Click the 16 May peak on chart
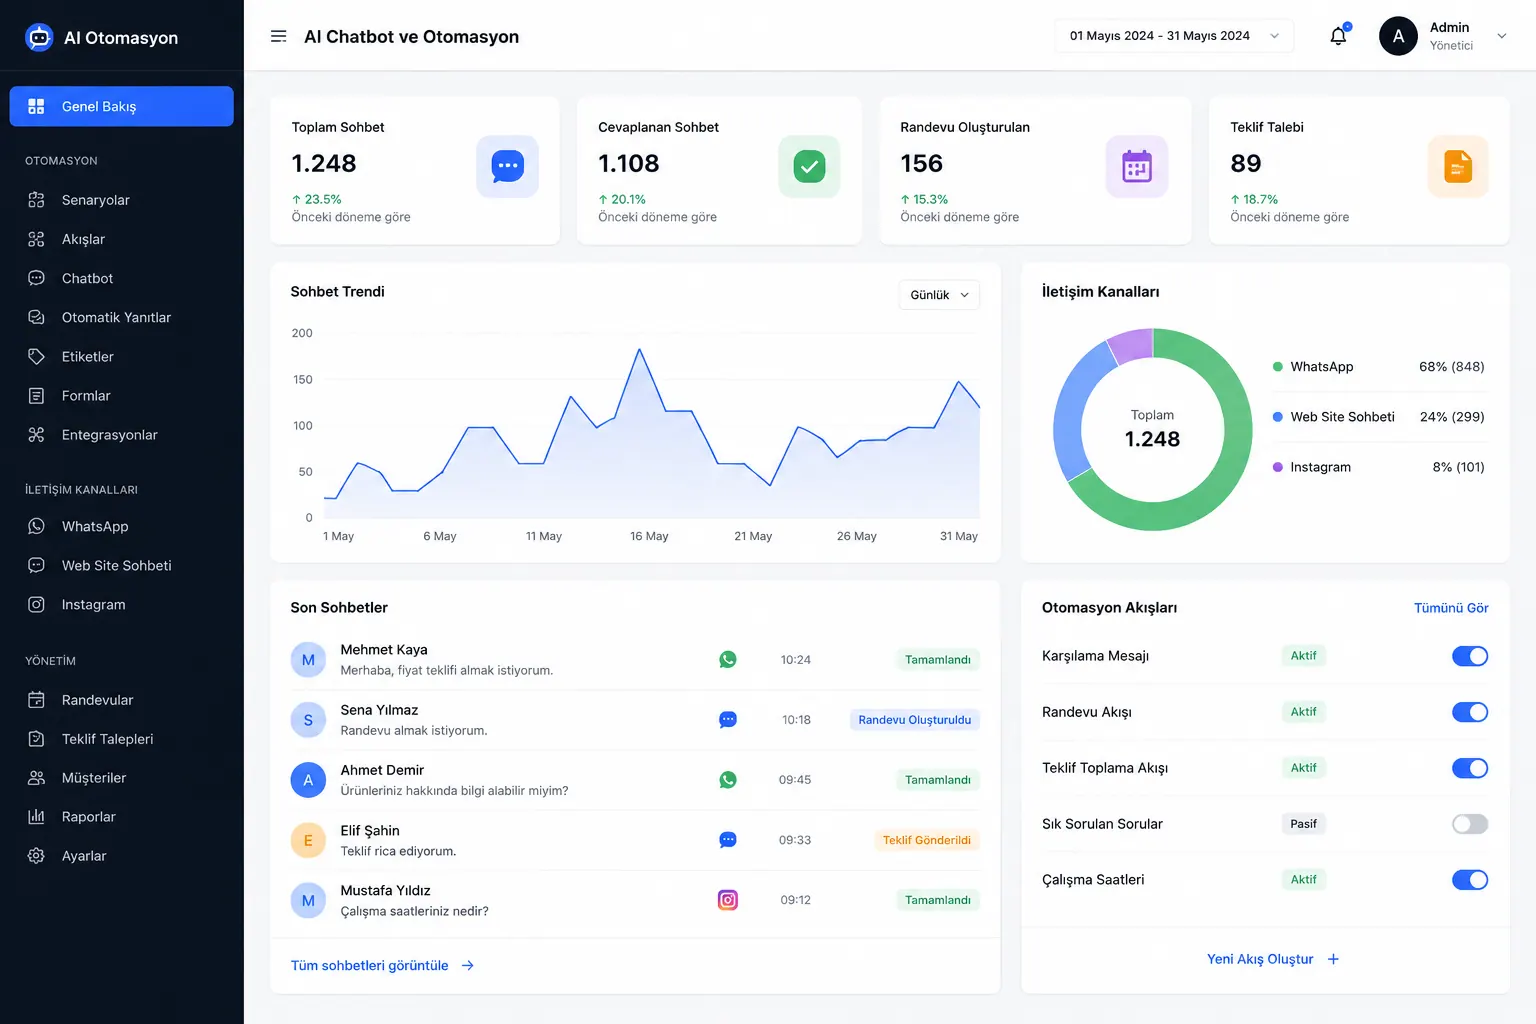 click(x=640, y=349)
